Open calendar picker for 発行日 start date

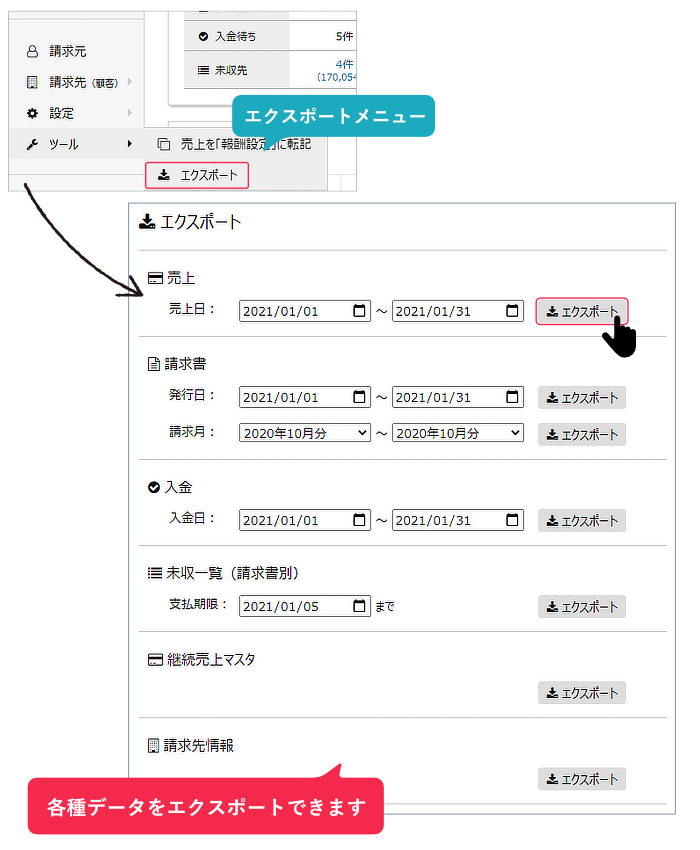pos(360,397)
